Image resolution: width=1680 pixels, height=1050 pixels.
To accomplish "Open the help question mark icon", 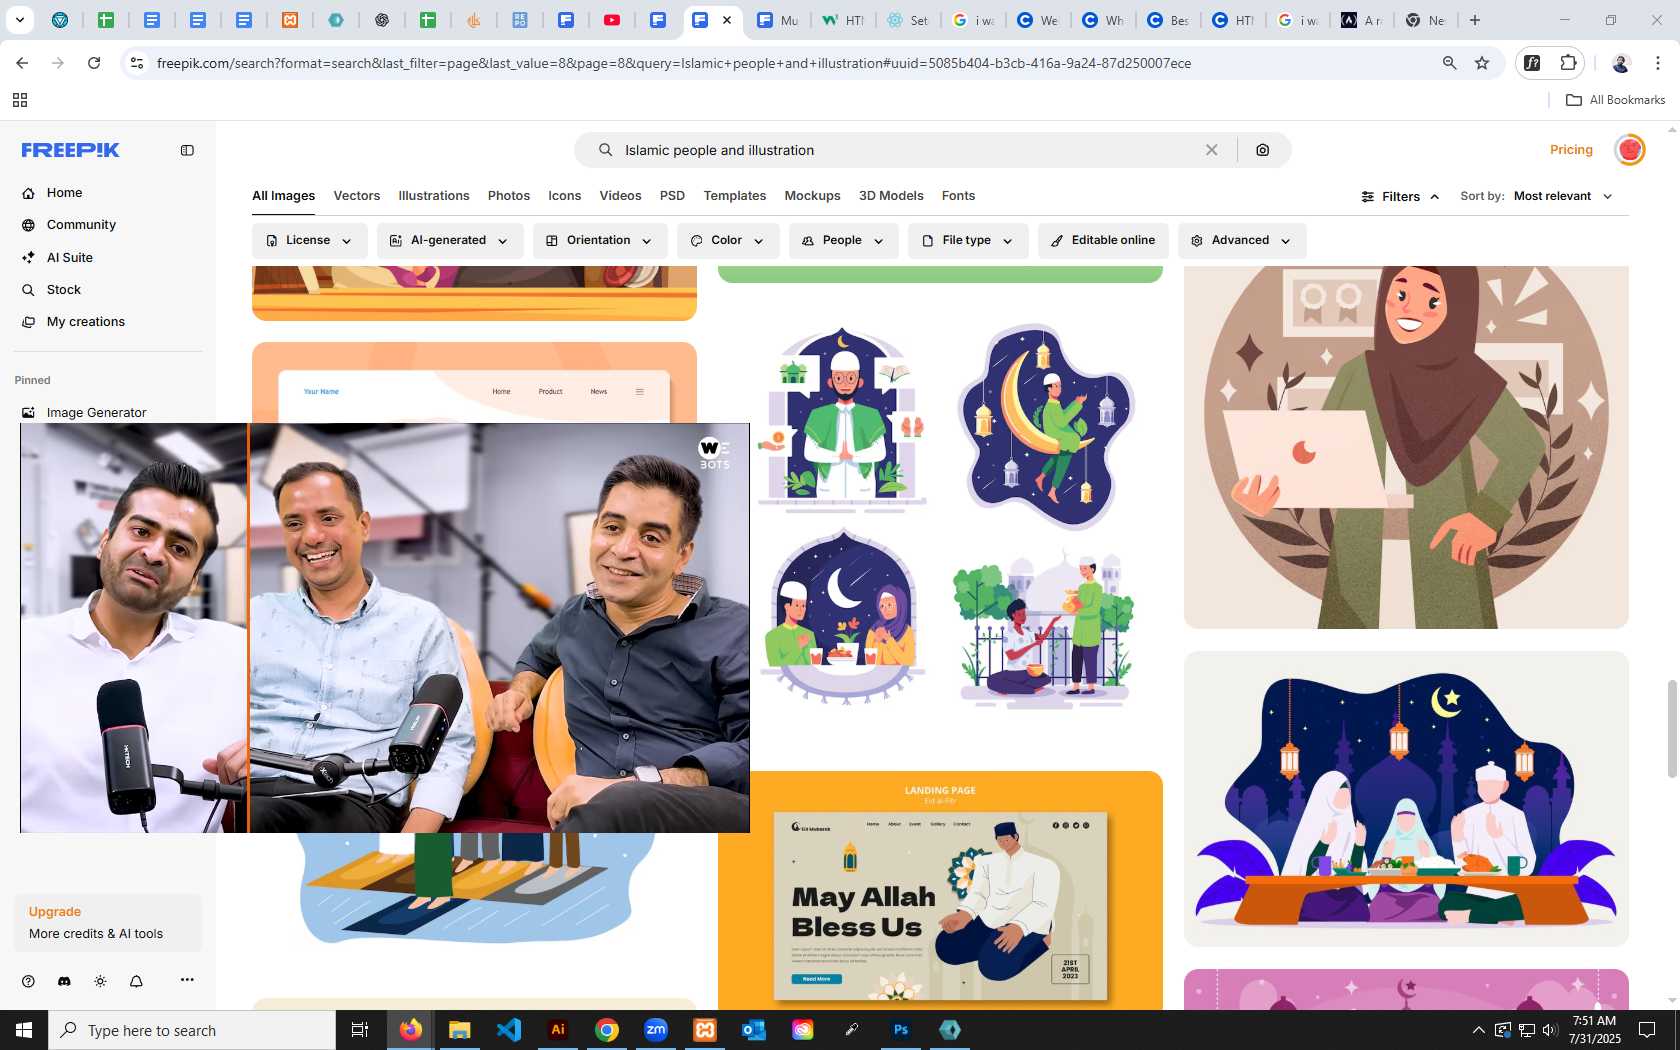I will (28, 981).
